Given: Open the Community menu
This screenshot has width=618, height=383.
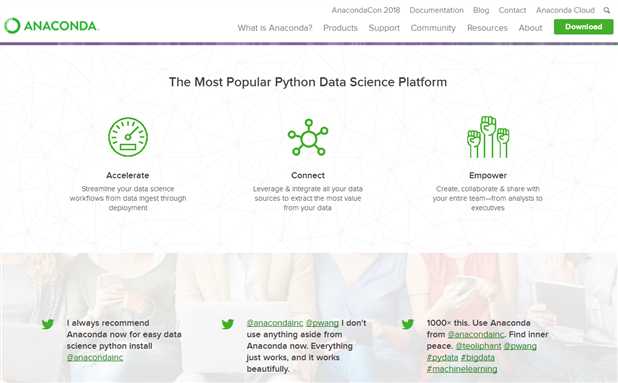Looking at the screenshot, I should pyautogui.click(x=433, y=28).
